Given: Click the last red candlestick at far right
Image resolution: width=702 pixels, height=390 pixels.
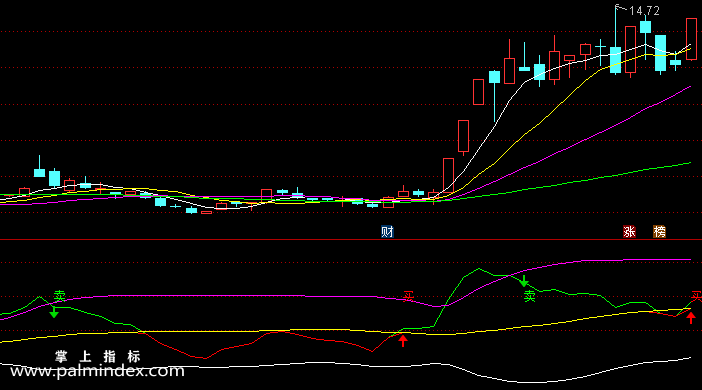Looking at the screenshot, I should (691, 39).
